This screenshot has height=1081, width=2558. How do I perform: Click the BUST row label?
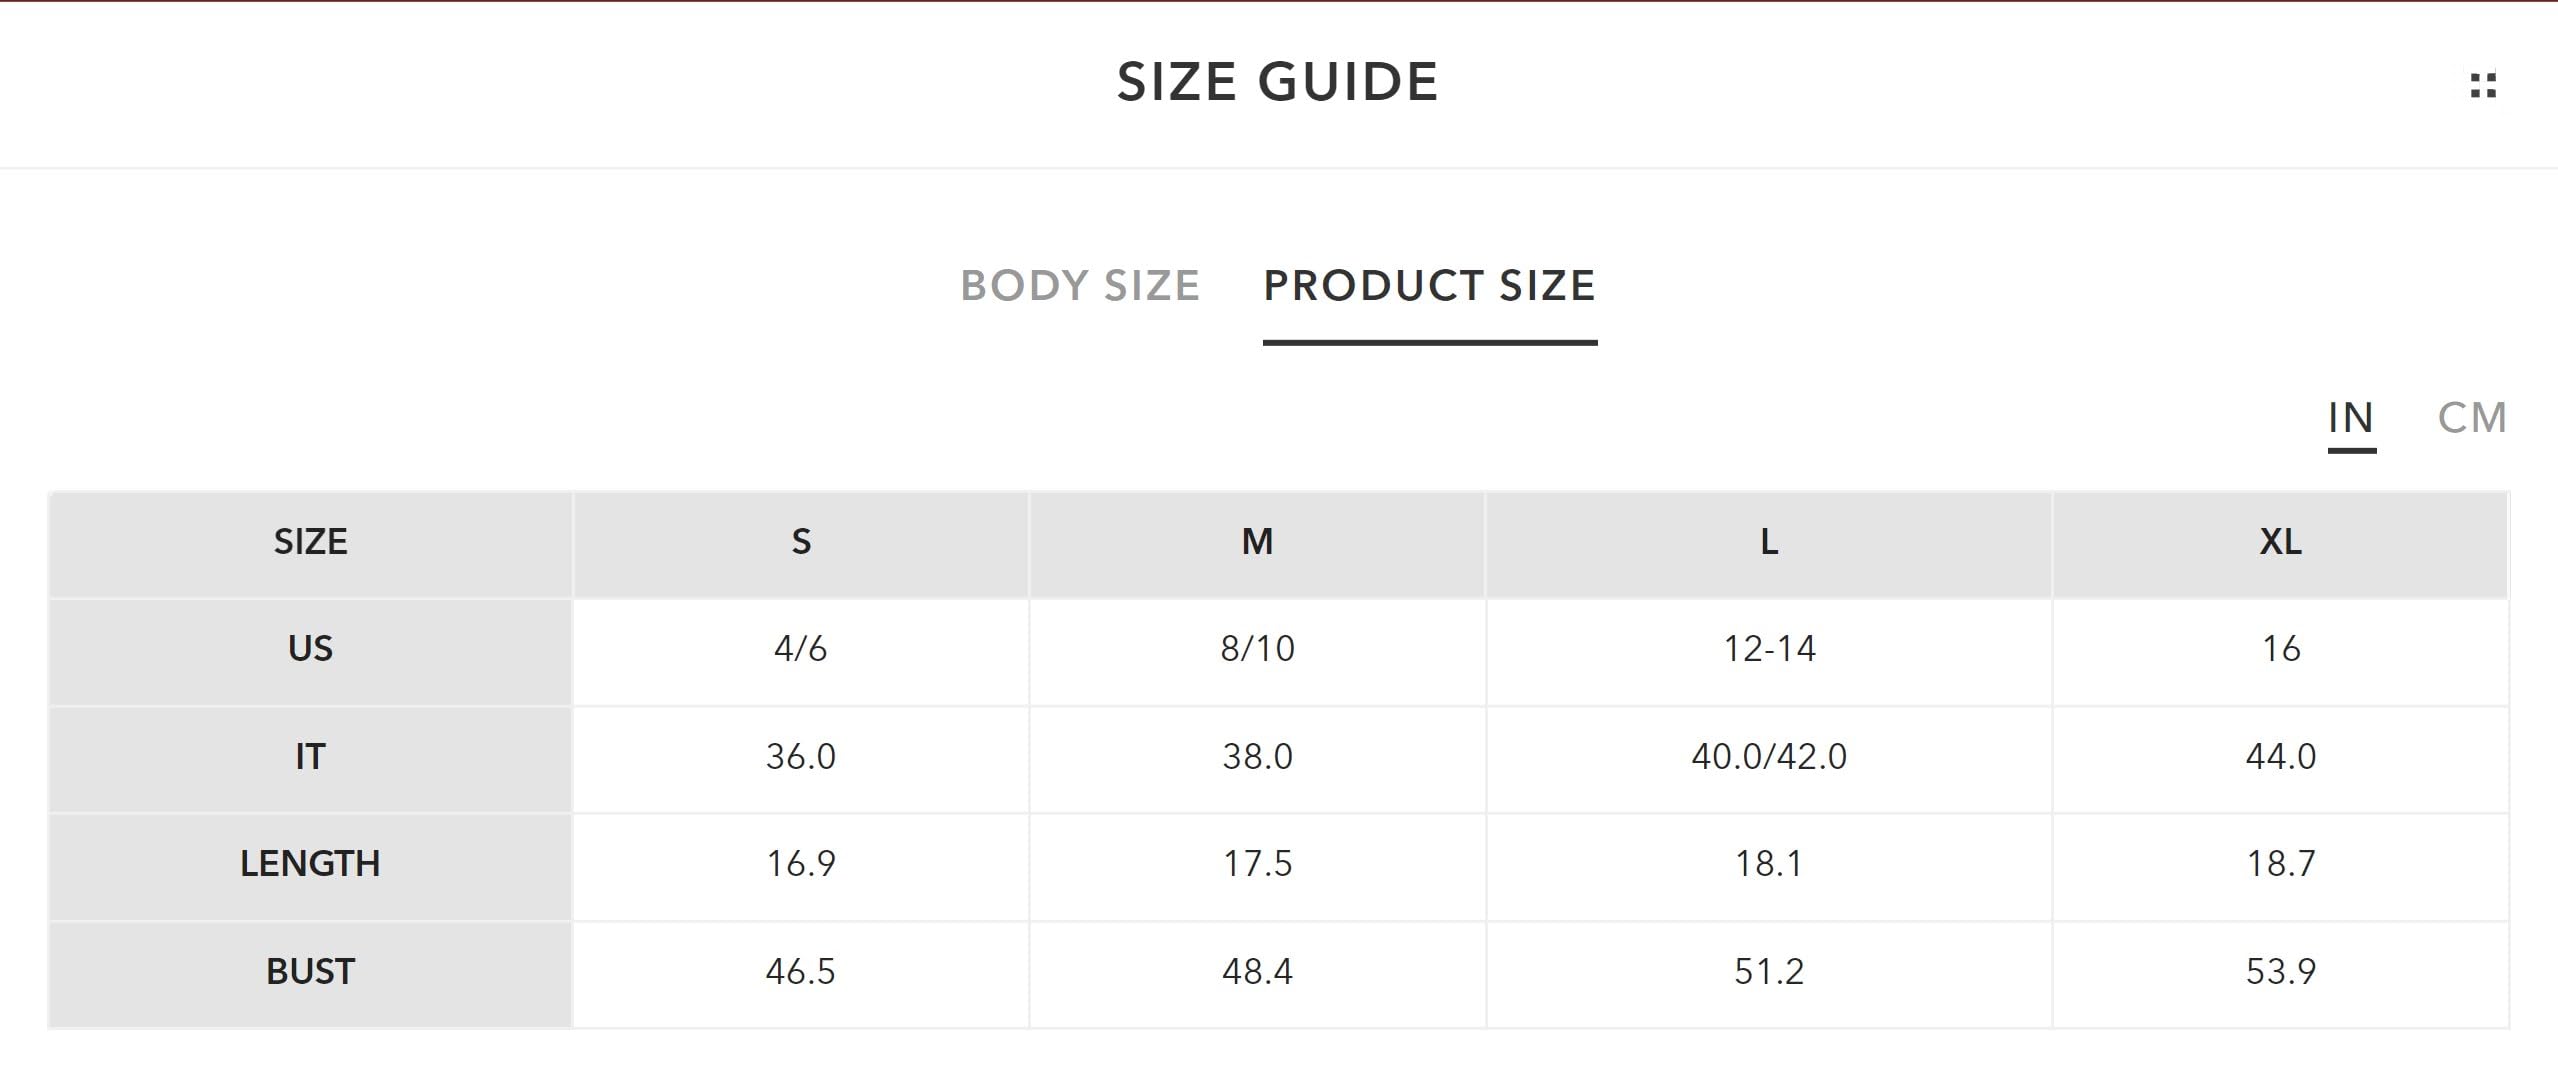pyautogui.click(x=310, y=972)
